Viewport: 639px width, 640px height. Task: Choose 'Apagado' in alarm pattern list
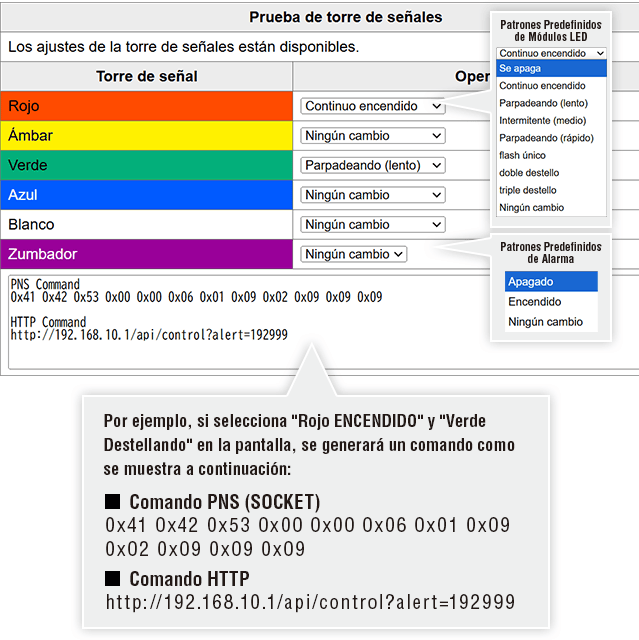[x=551, y=282]
